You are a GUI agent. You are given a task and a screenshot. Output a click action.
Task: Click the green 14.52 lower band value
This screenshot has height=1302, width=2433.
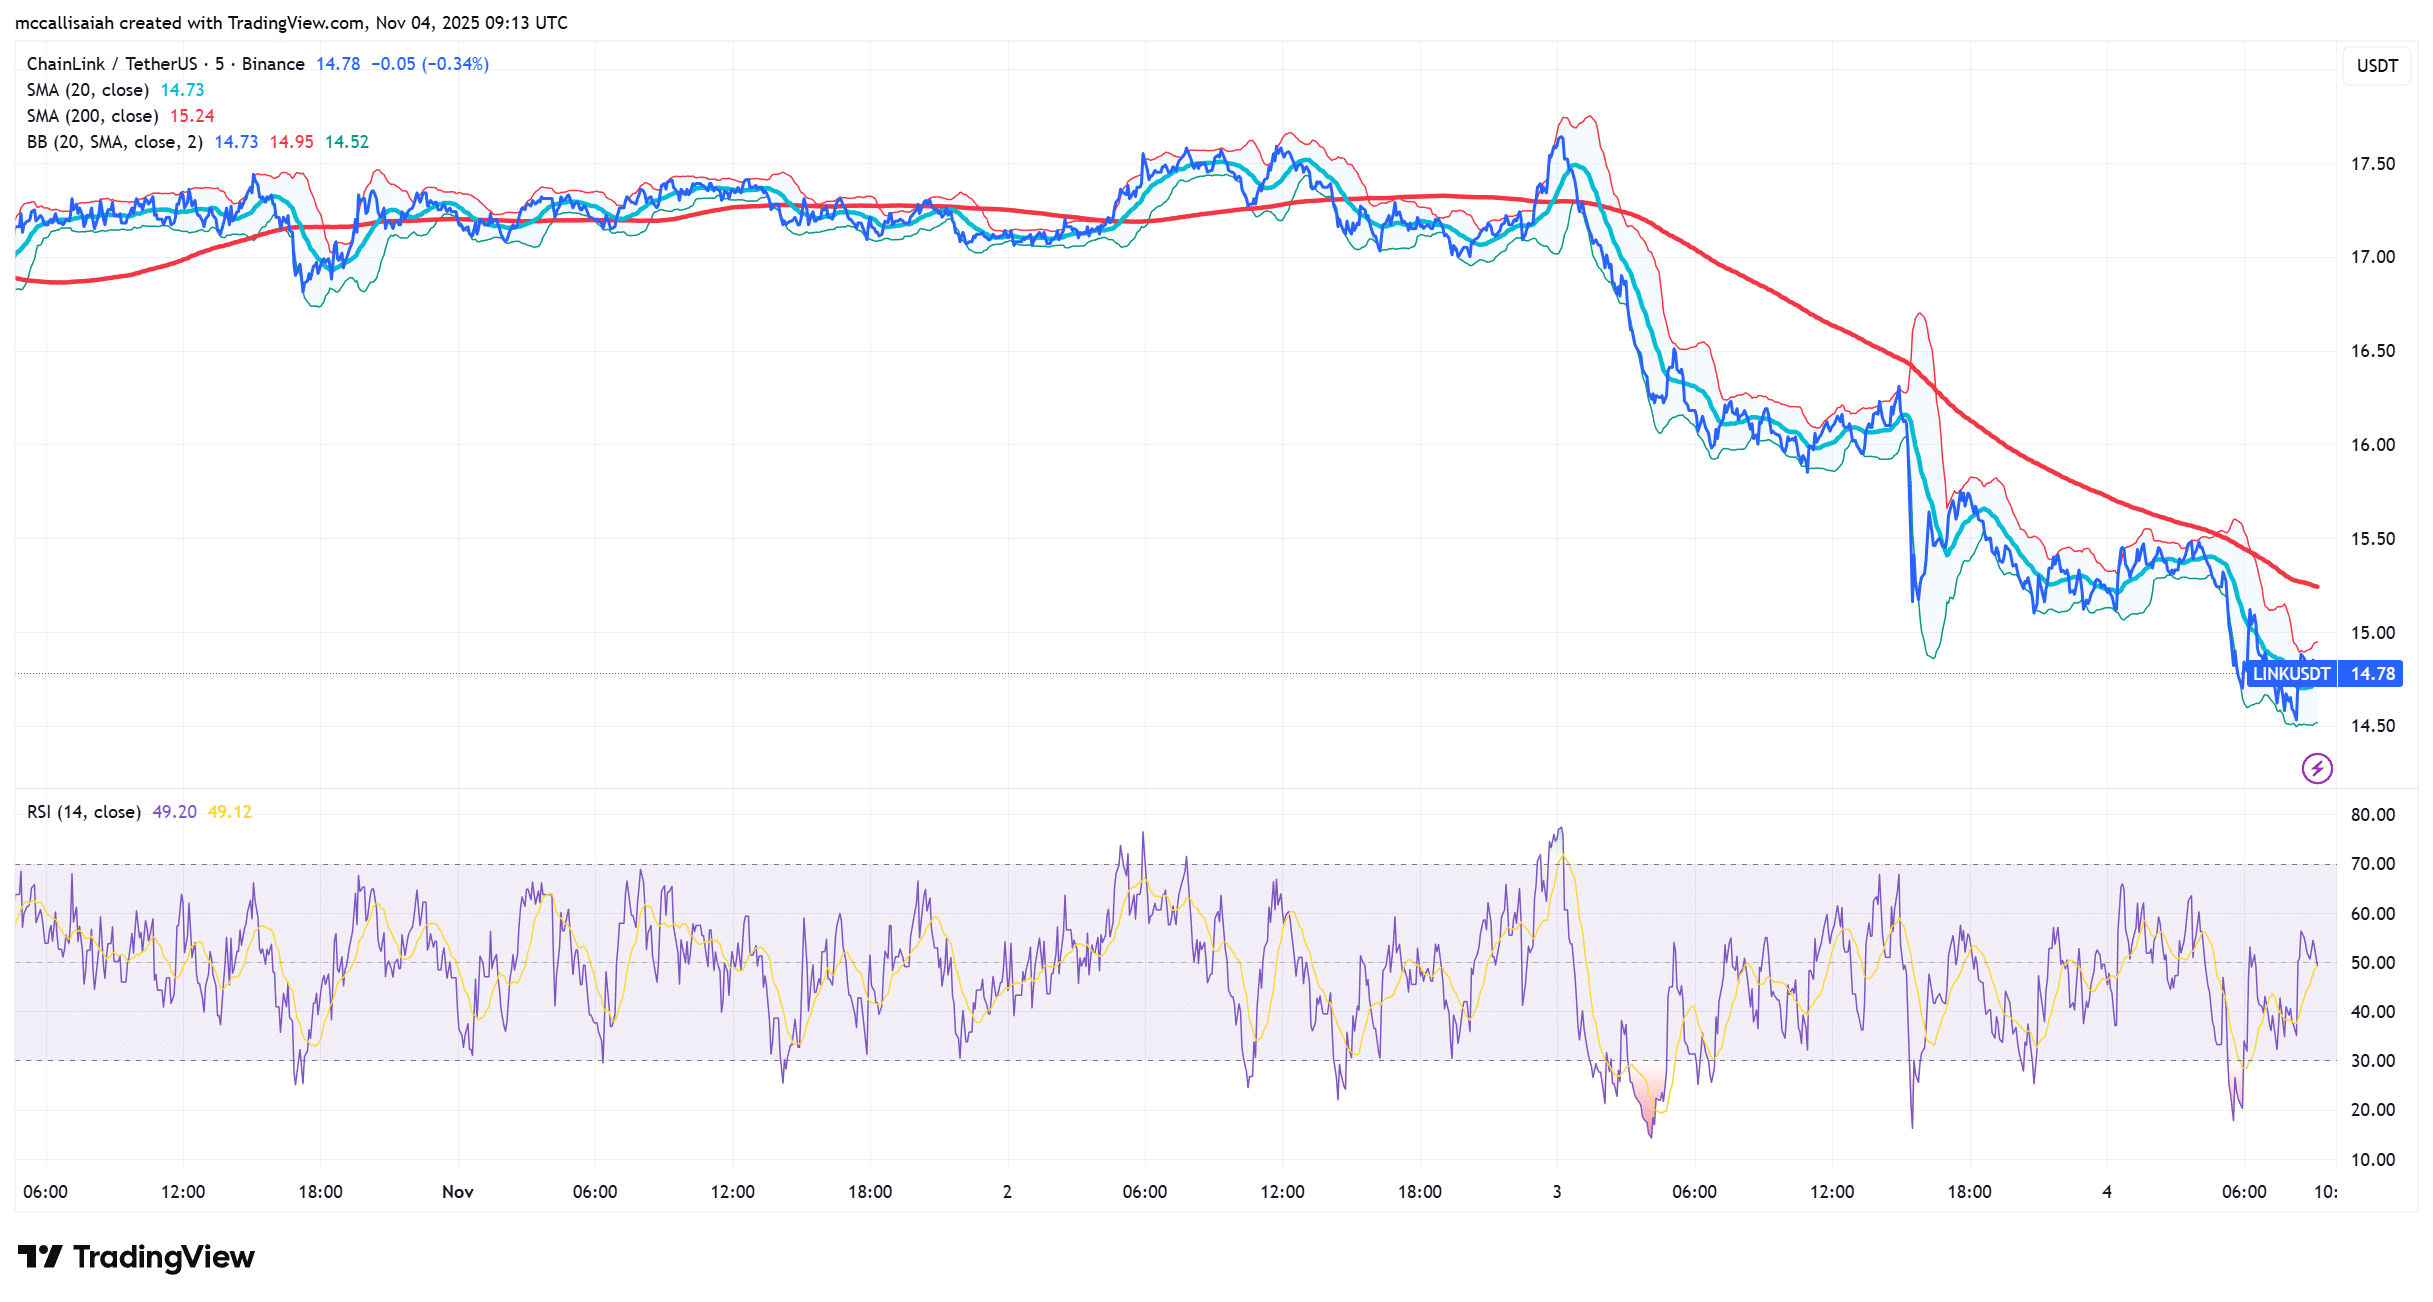(347, 142)
